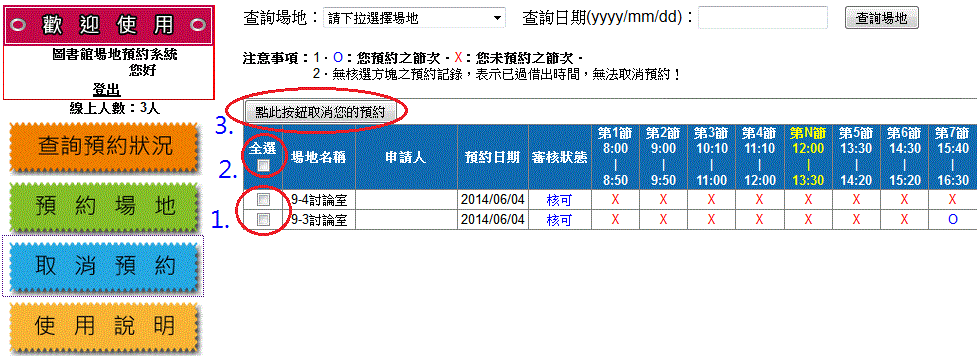
Task: Check the 9-3討論室 row checkbox
Action: (264, 219)
